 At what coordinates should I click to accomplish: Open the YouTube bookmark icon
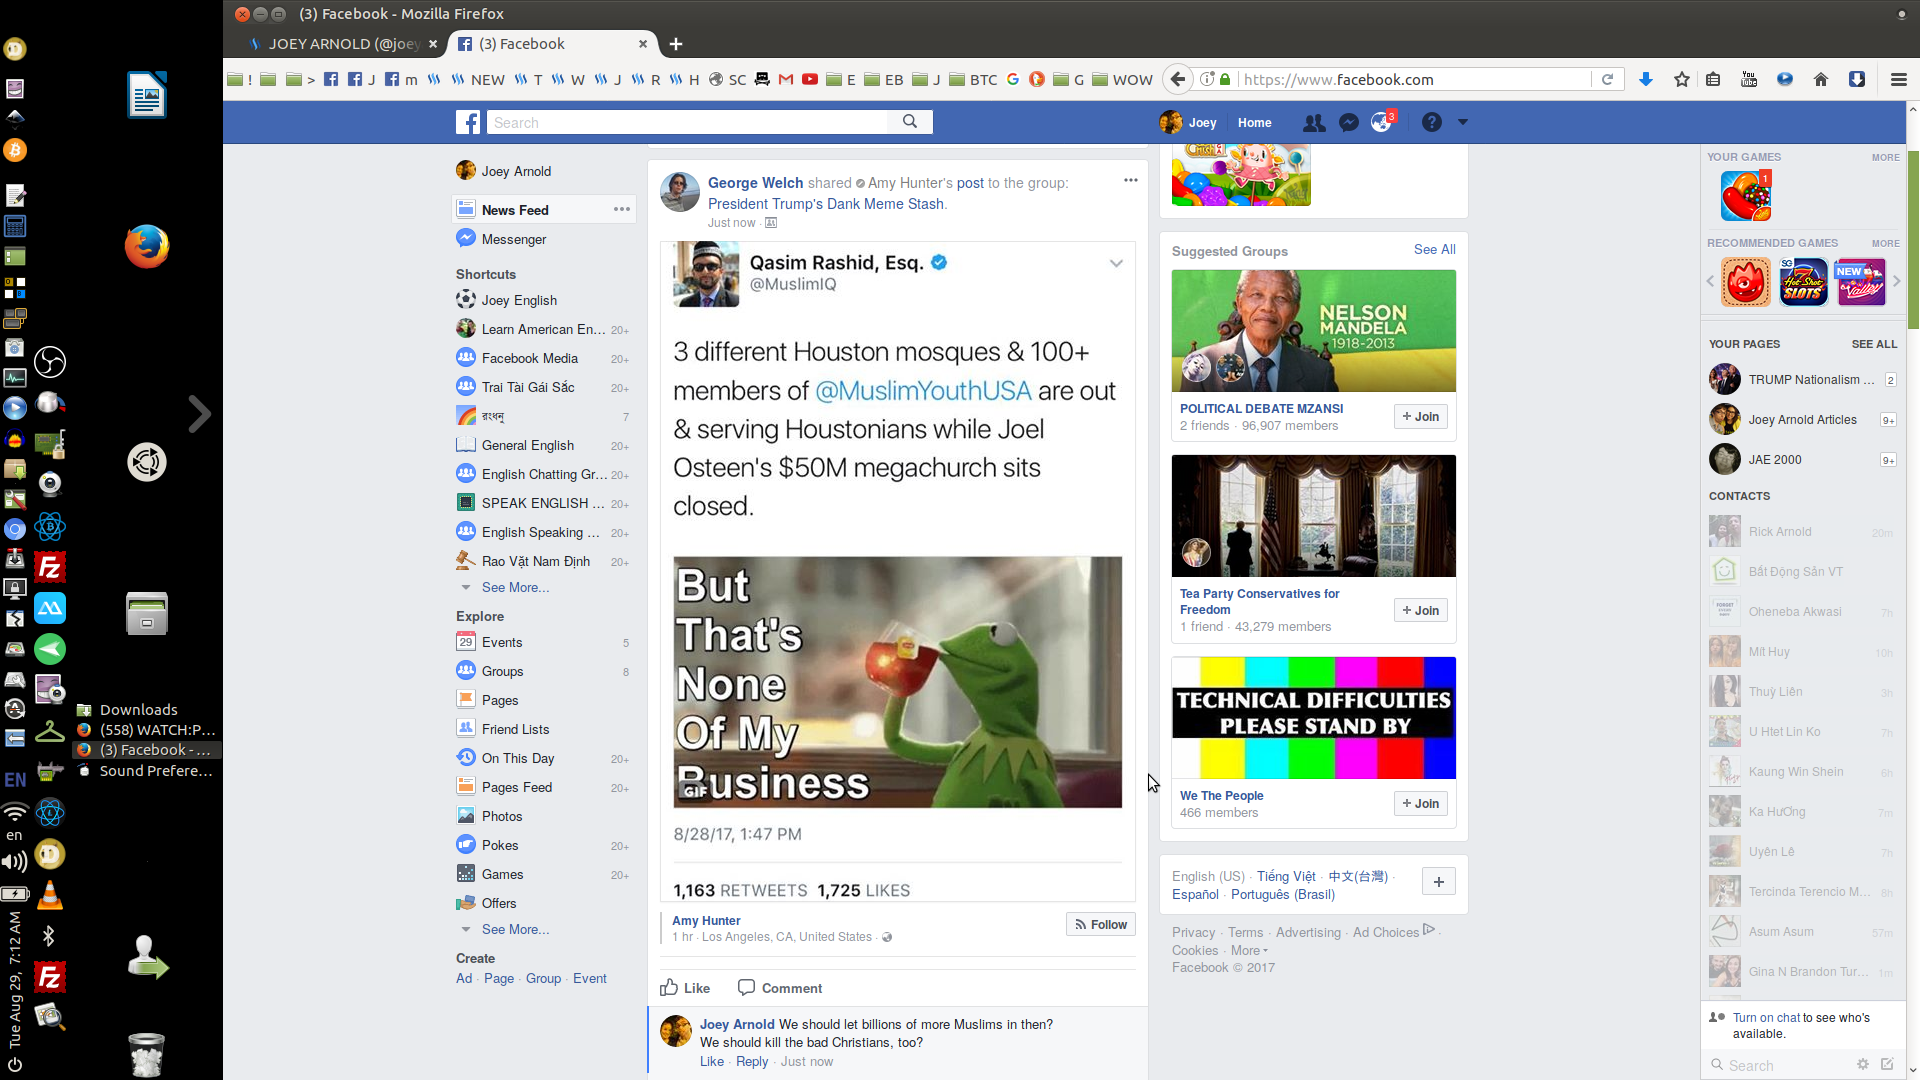click(x=810, y=80)
